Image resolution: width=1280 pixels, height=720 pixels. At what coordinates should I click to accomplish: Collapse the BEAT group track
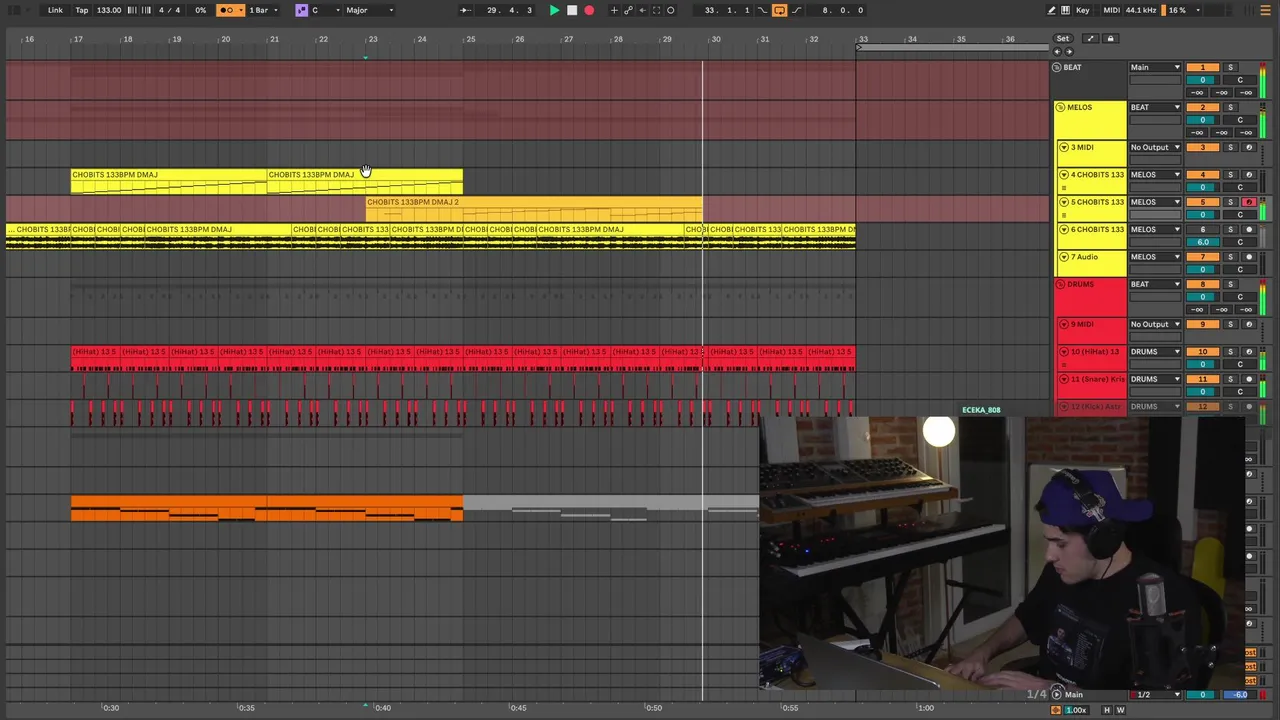[1057, 67]
